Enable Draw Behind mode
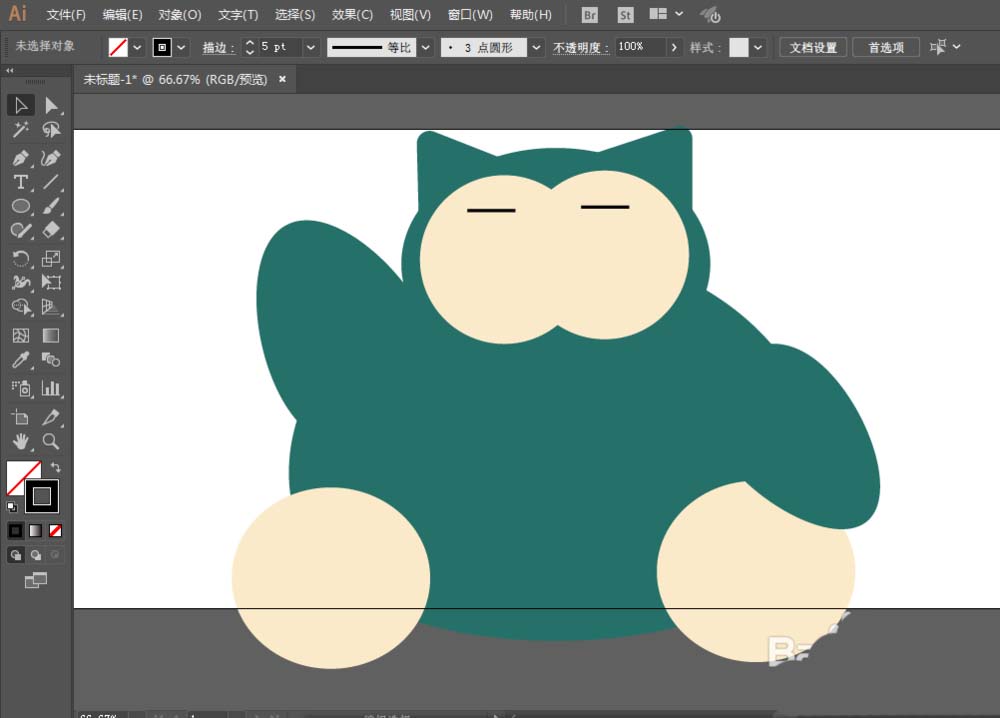The height and width of the screenshot is (718, 1000). click(x=36, y=555)
